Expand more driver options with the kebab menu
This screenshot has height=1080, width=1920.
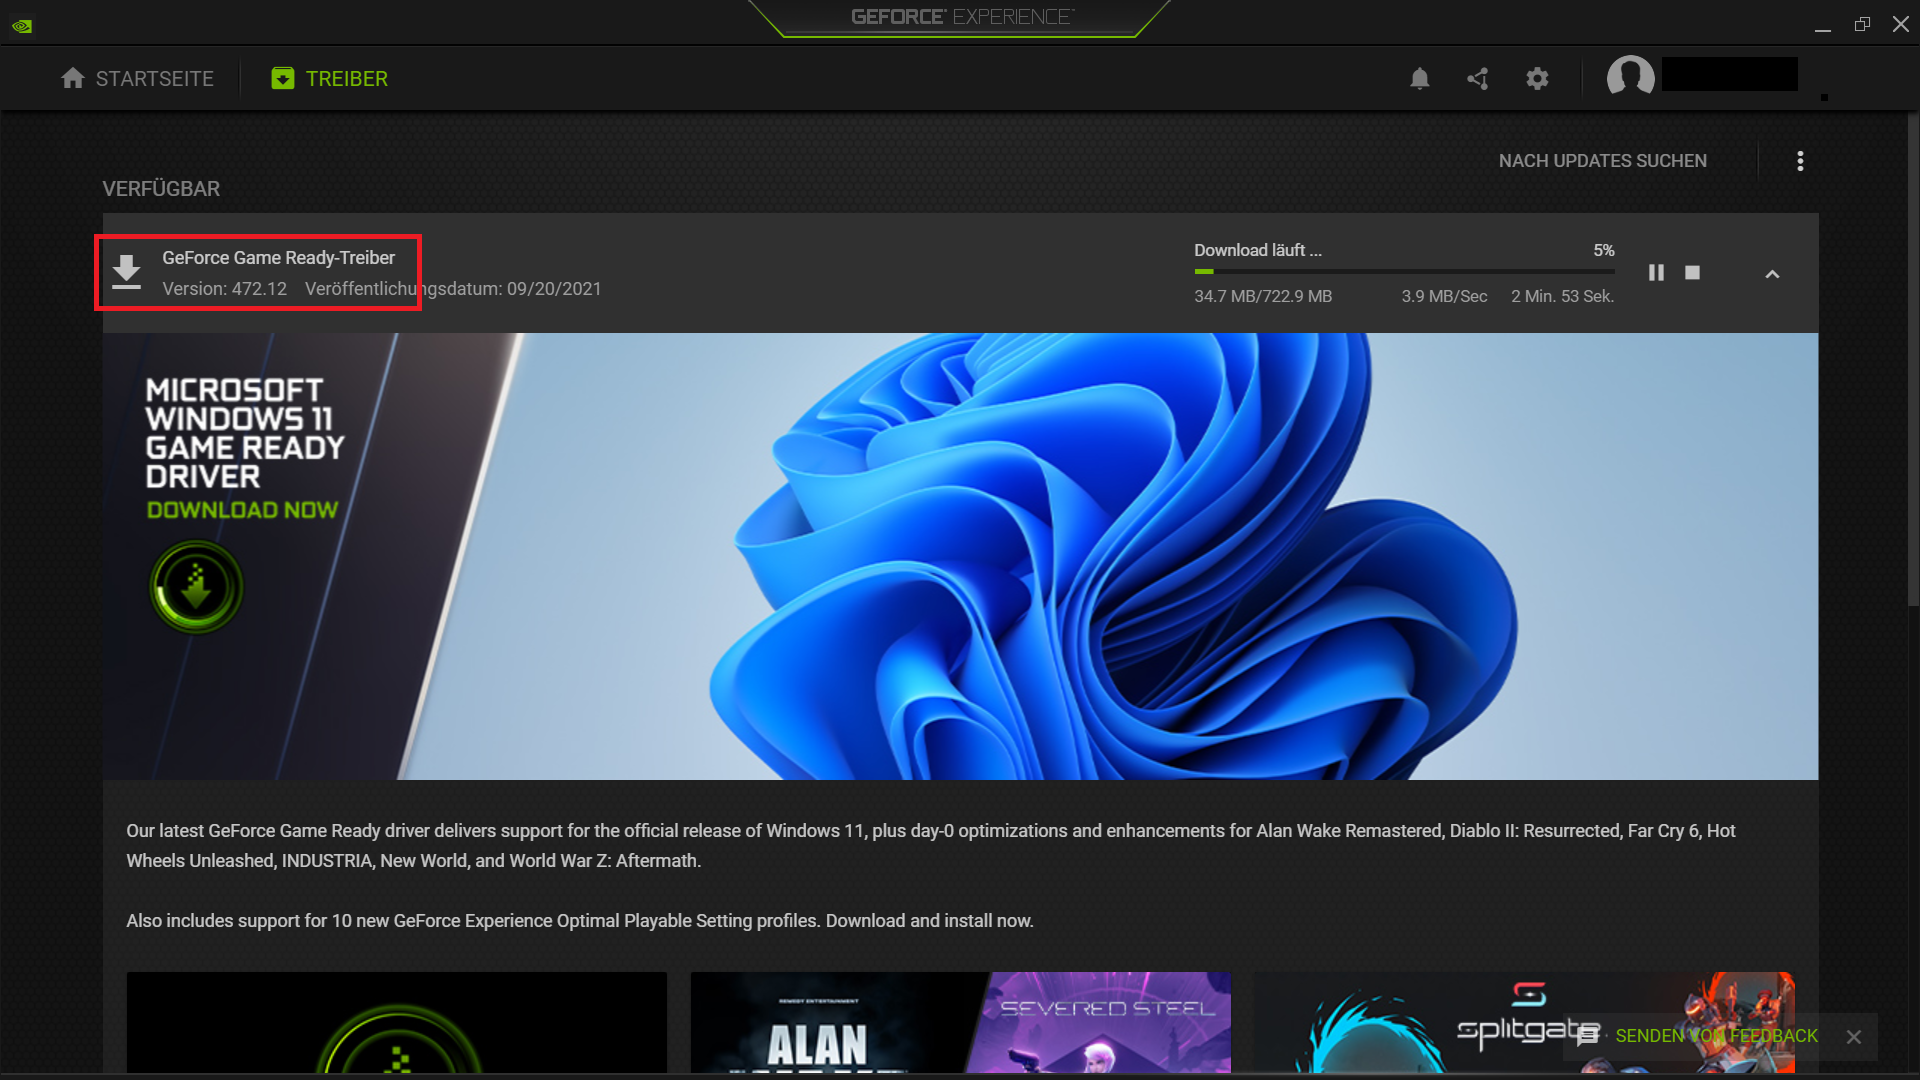1801,160
